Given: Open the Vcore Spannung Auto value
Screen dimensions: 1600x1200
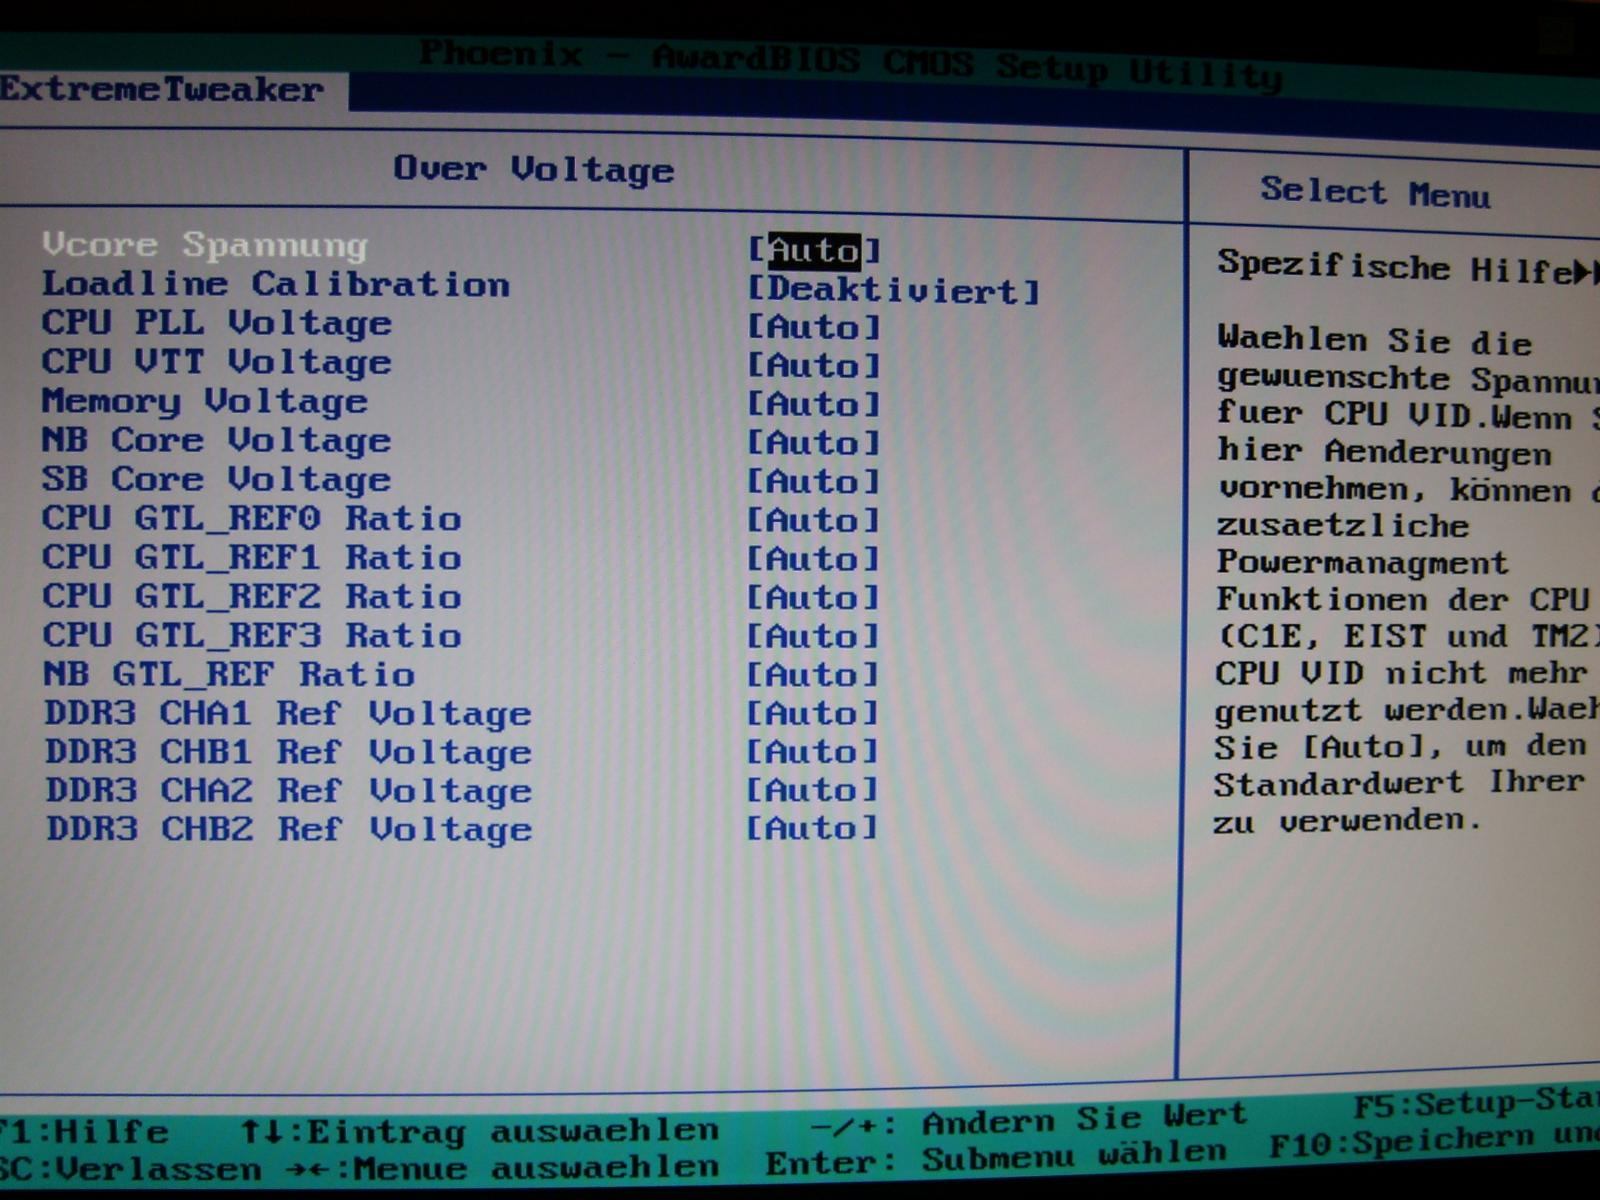Looking at the screenshot, I should (x=814, y=250).
